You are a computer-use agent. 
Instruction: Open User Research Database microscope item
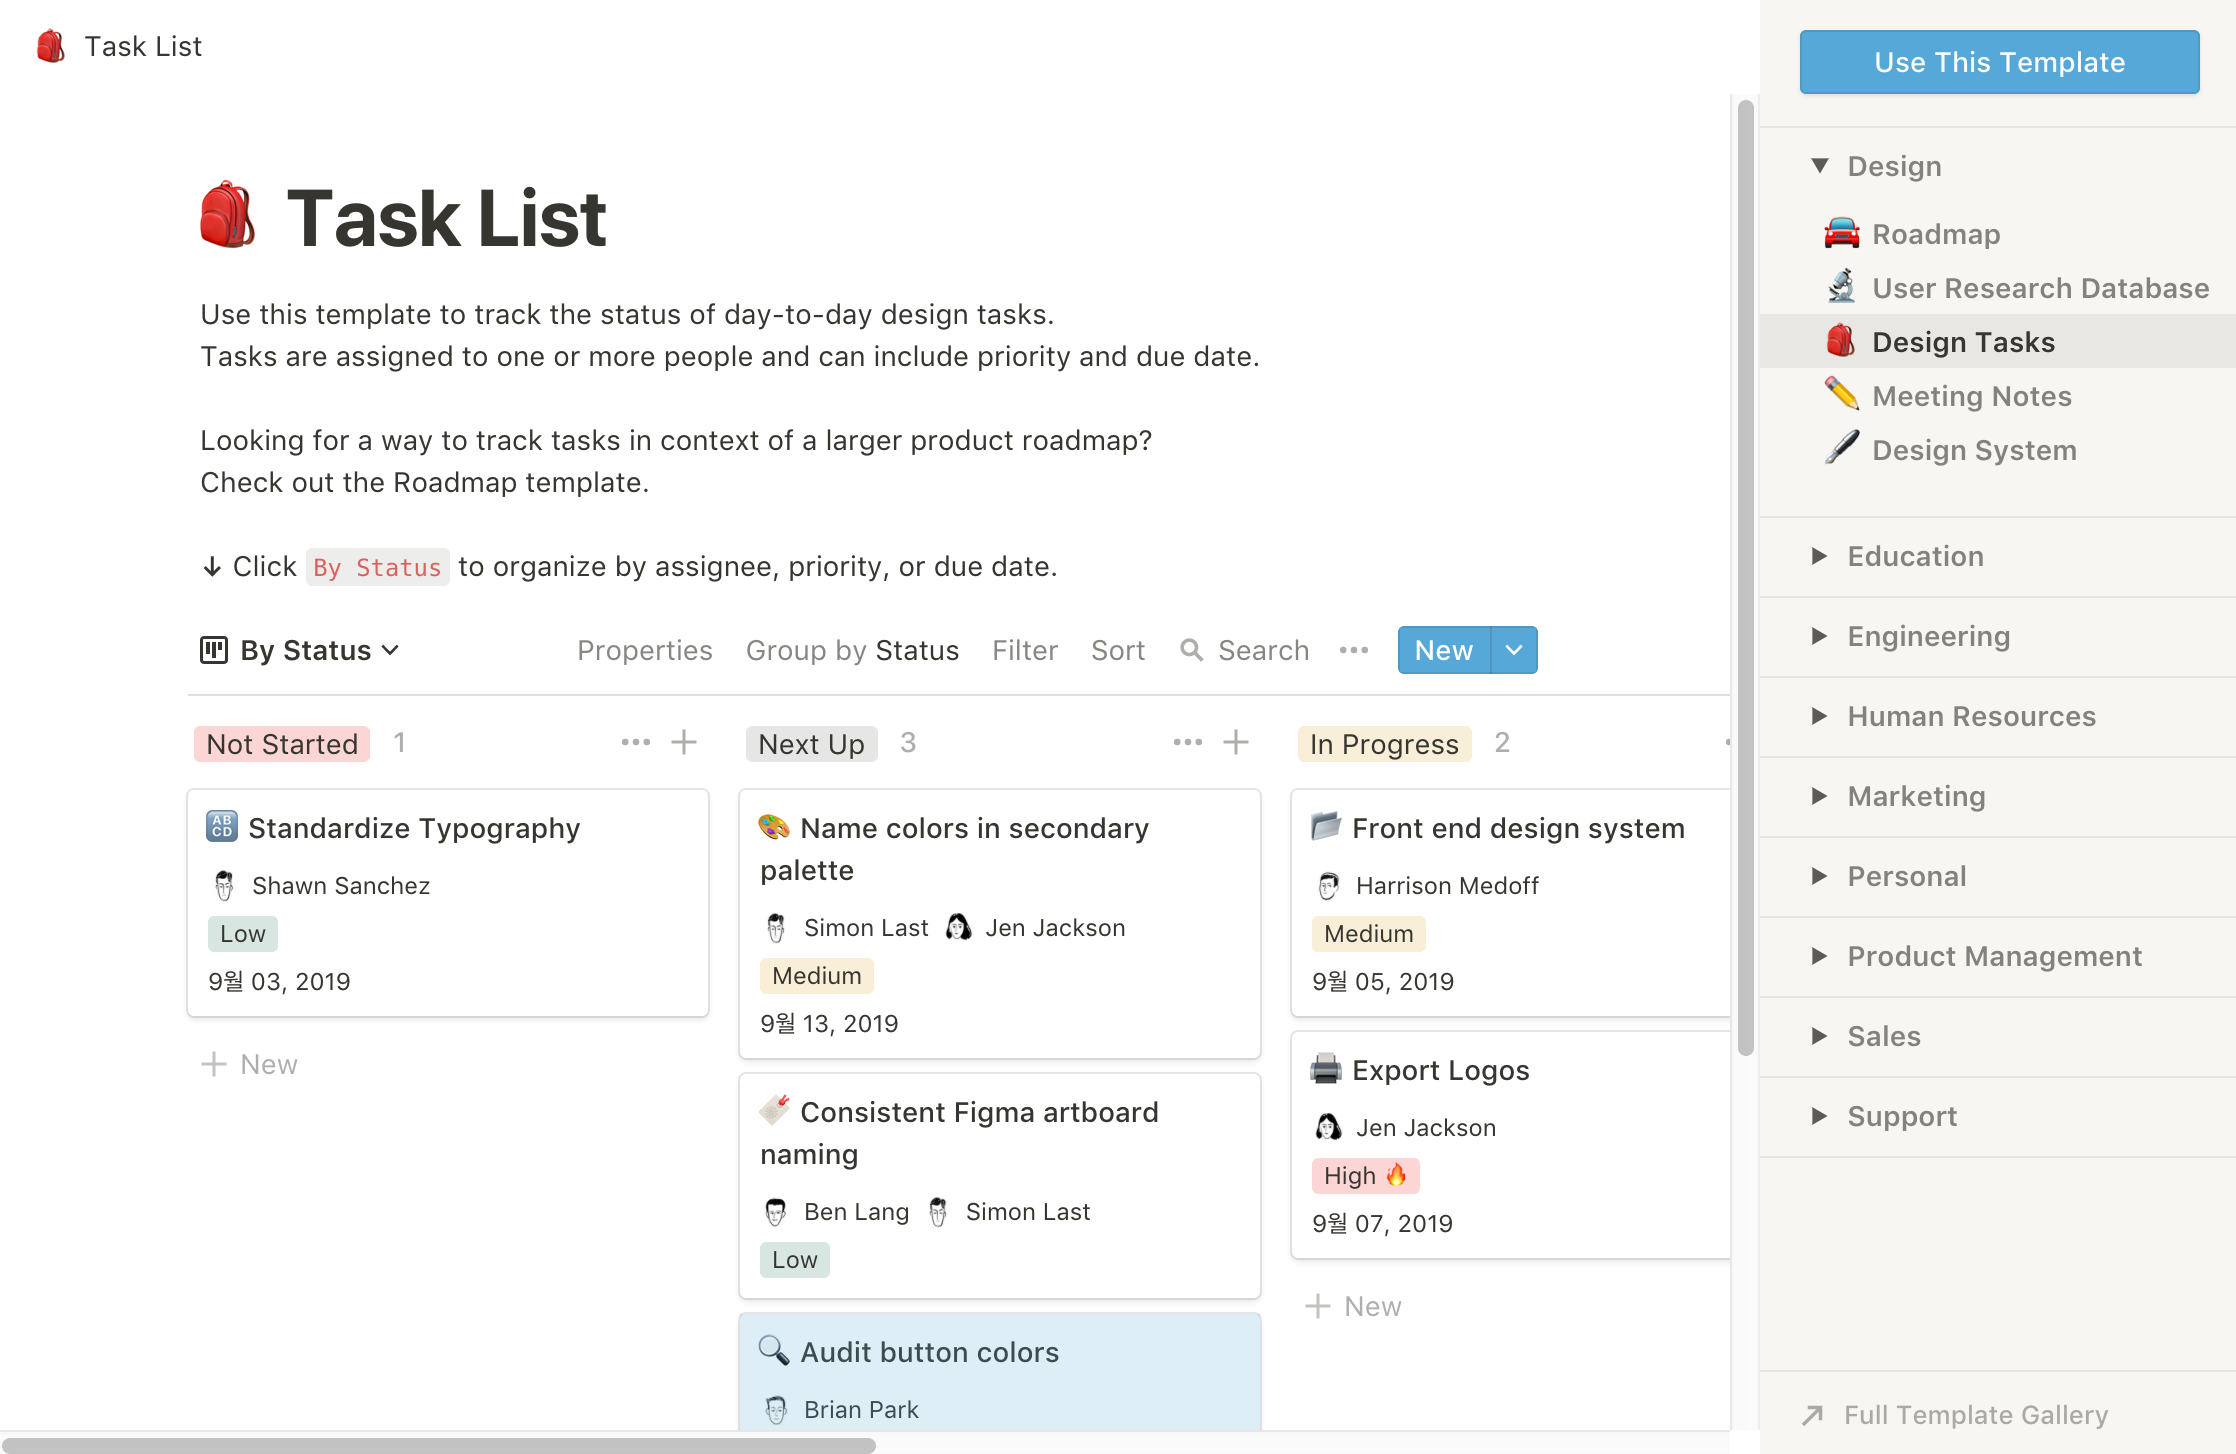point(2040,288)
